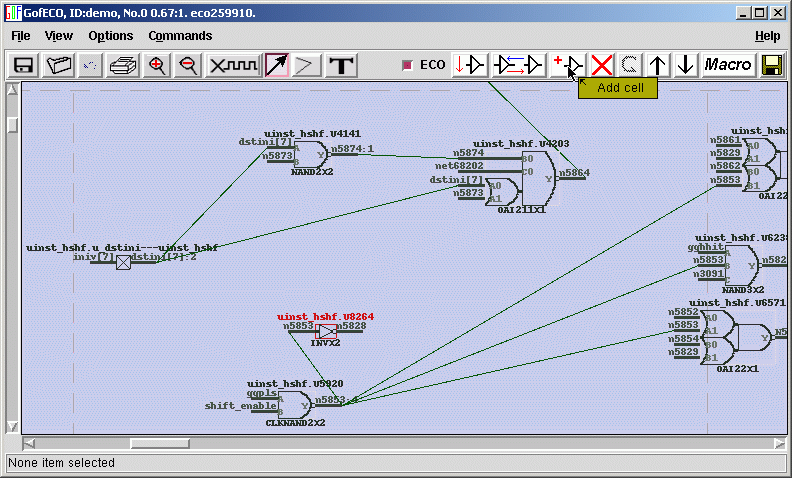792x478 pixels.
Task: Click the Add cell gate icon
Action: 568,65
